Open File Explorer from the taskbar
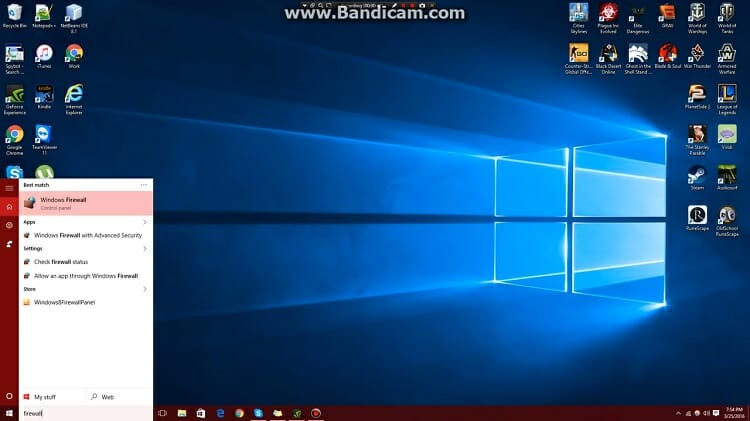The width and height of the screenshot is (750, 421). [182, 413]
